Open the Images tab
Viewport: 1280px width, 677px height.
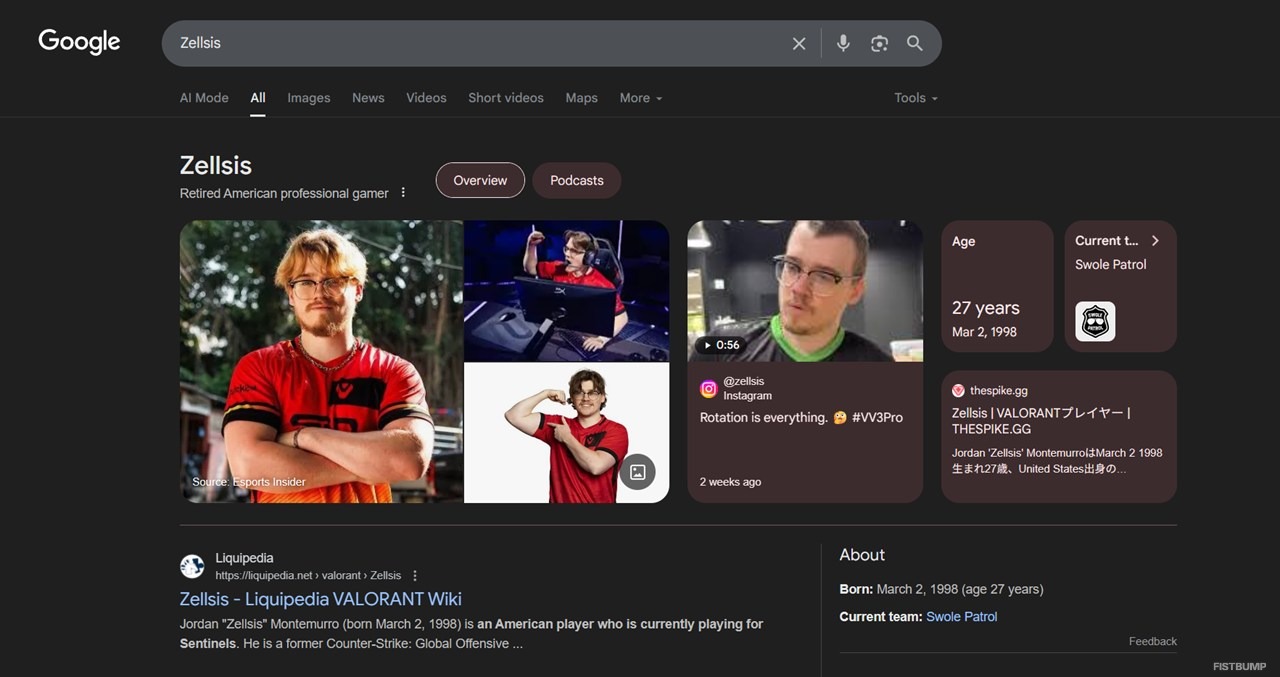(x=309, y=98)
